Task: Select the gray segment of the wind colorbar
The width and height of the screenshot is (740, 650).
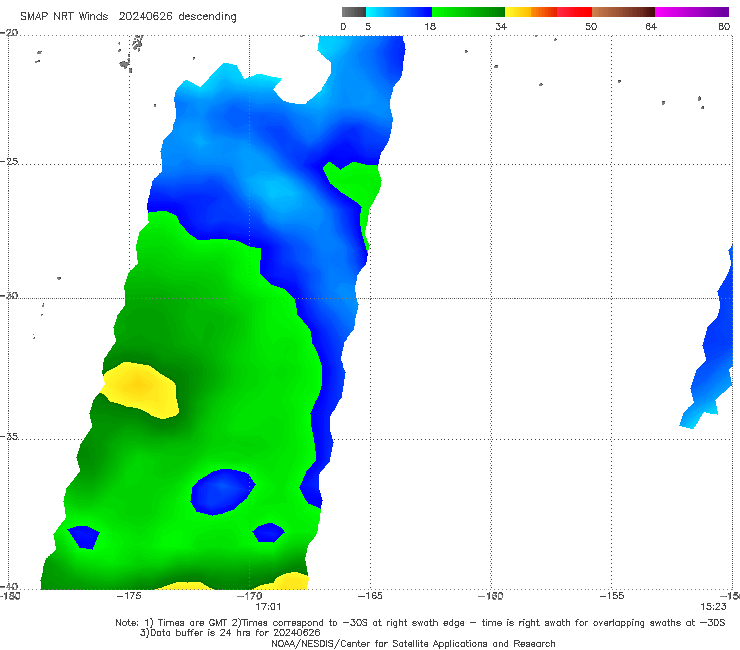Action: tap(353, 12)
